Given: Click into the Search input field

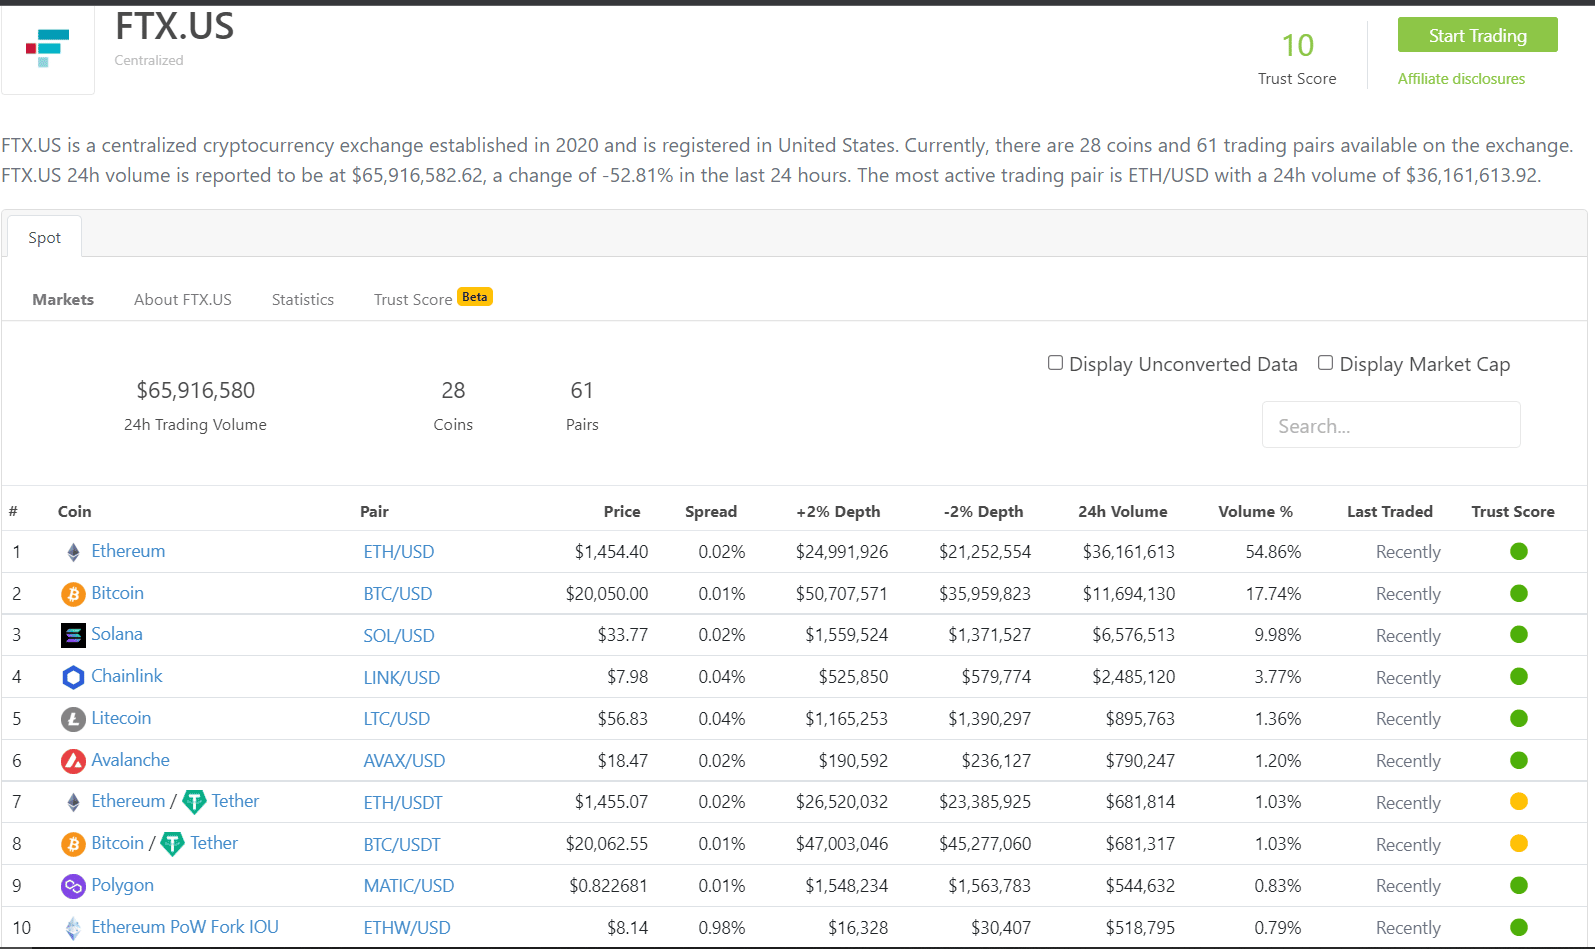Looking at the screenshot, I should coord(1390,426).
